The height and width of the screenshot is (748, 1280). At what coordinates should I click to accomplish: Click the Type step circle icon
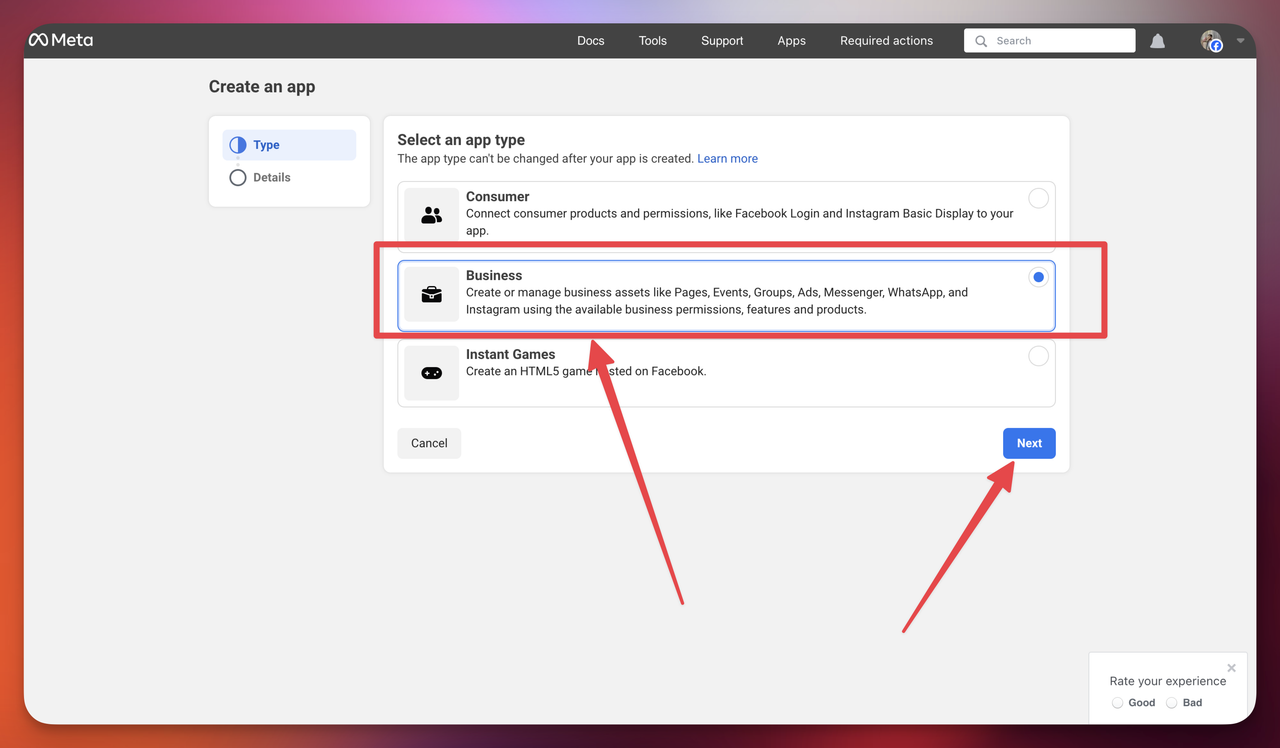pyautogui.click(x=238, y=145)
